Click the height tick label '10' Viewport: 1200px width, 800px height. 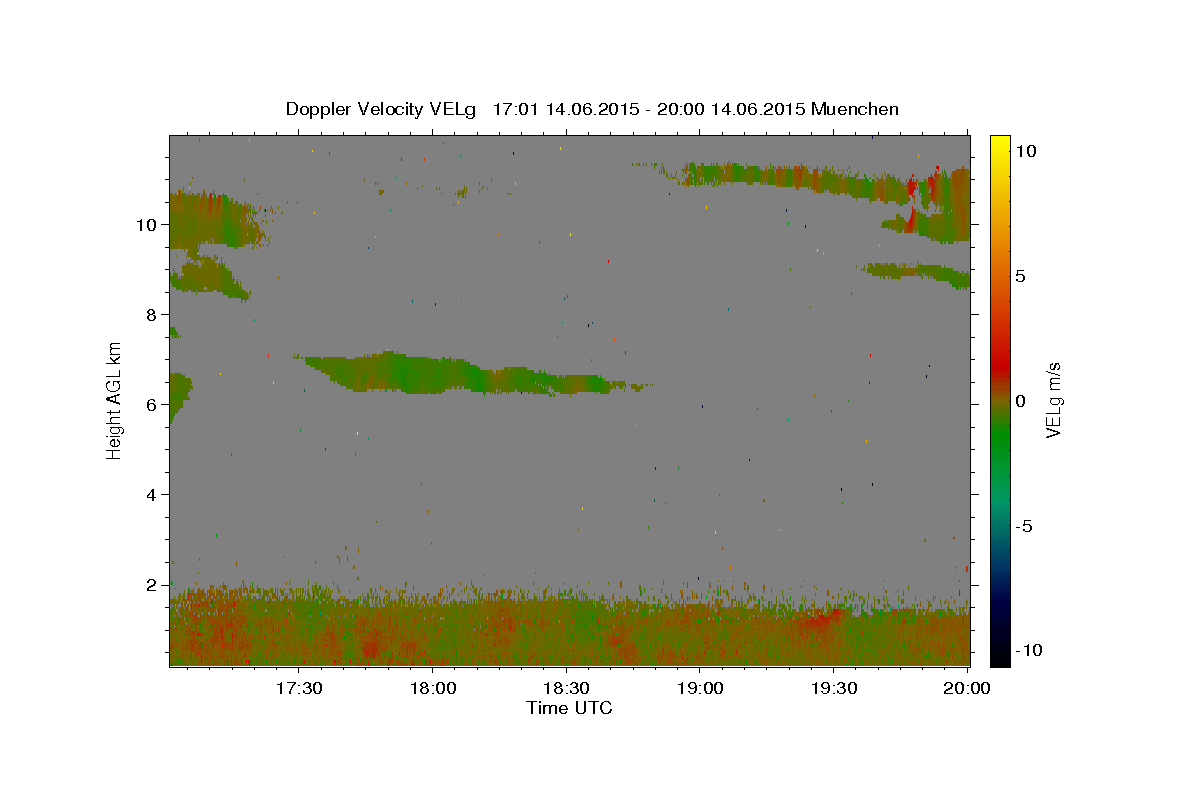click(x=149, y=224)
